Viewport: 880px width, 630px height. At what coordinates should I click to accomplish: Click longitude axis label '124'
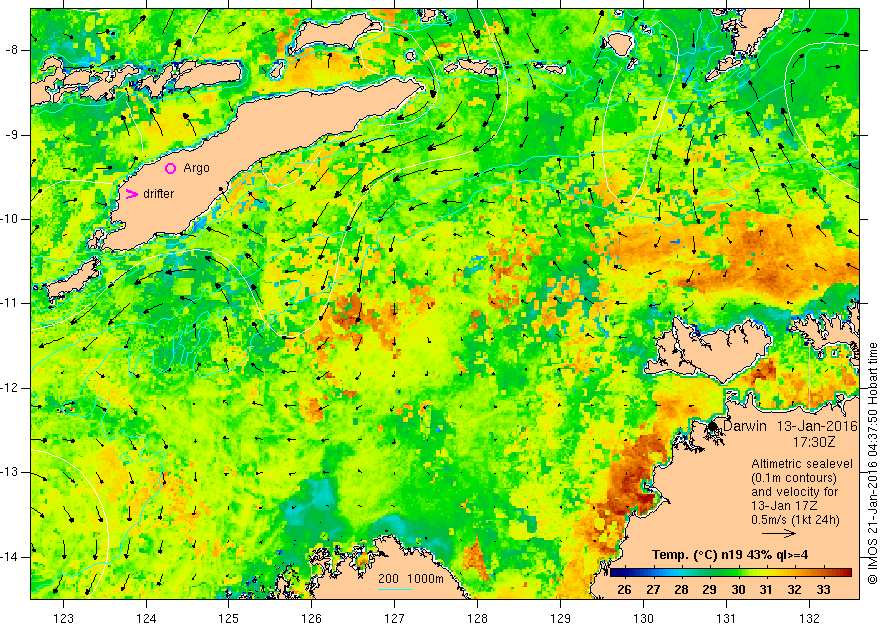tap(146, 619)
